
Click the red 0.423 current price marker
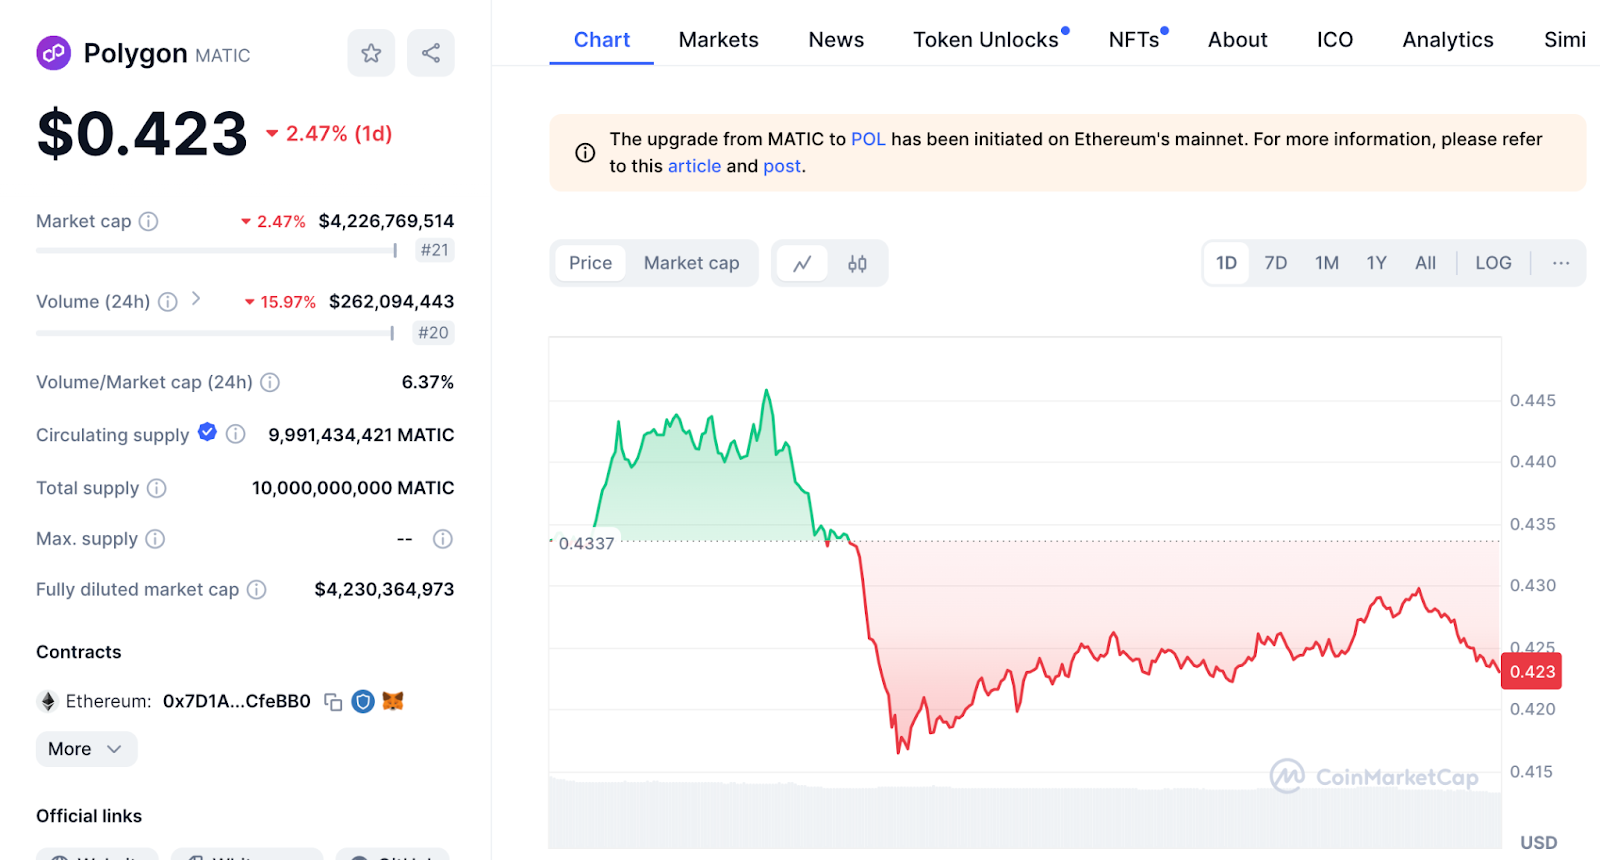[x=1532, y=672]
